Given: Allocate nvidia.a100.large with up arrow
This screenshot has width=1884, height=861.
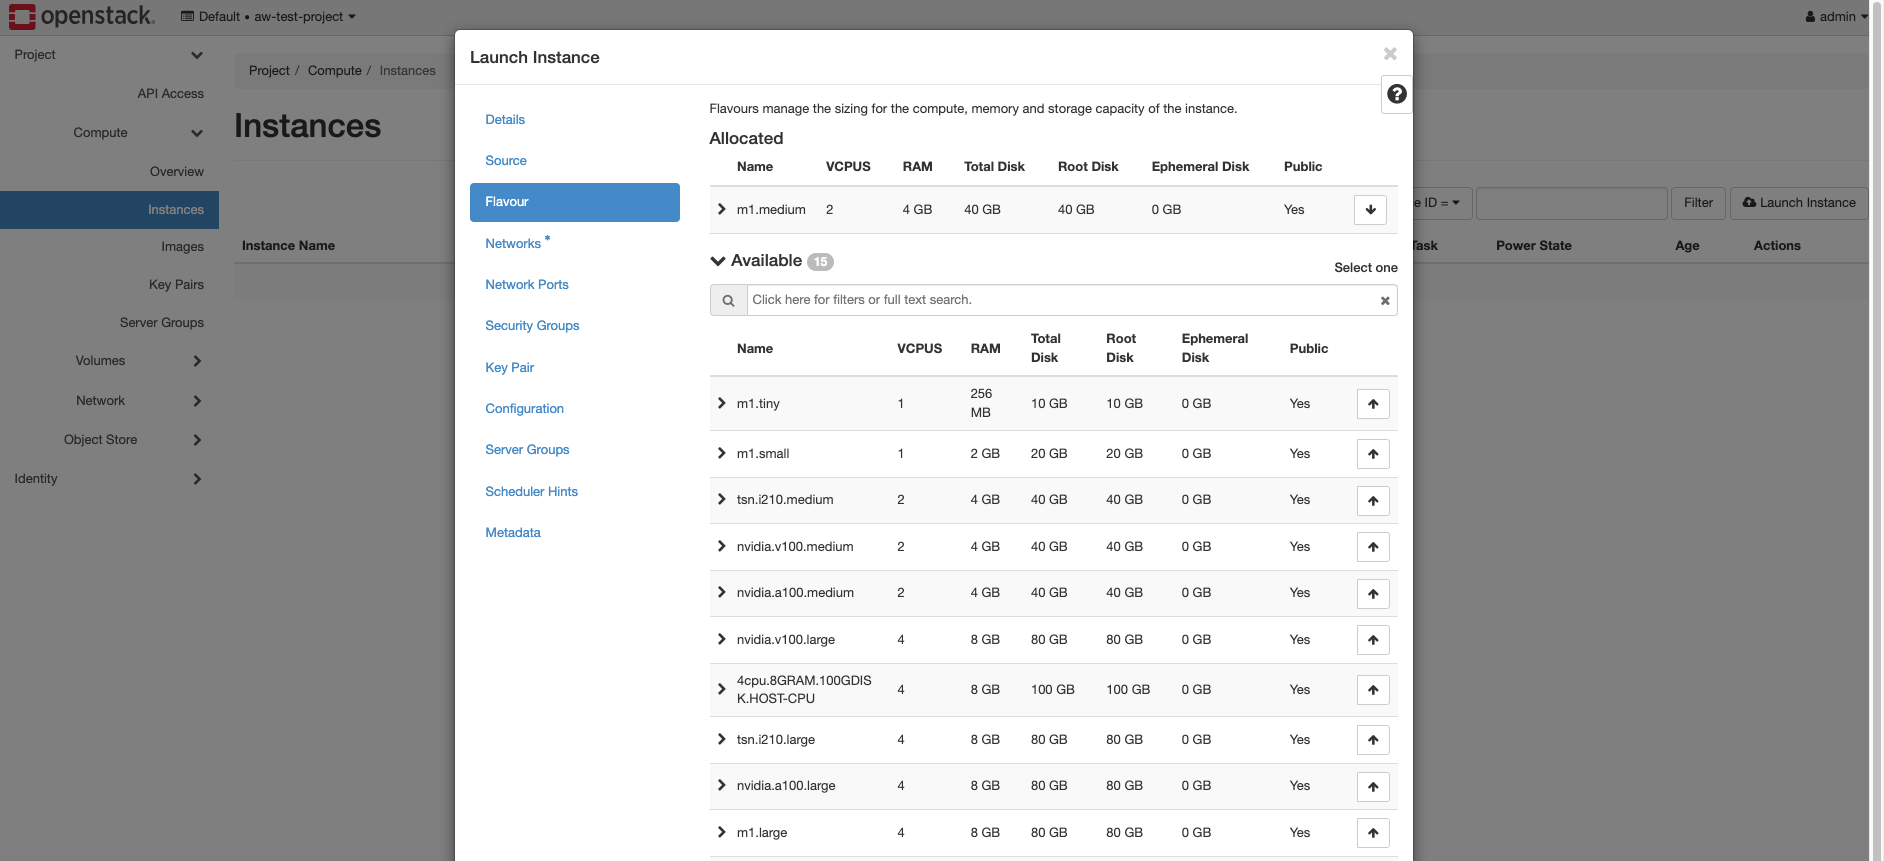Looking at the screenshot, I should point(1373,787).
